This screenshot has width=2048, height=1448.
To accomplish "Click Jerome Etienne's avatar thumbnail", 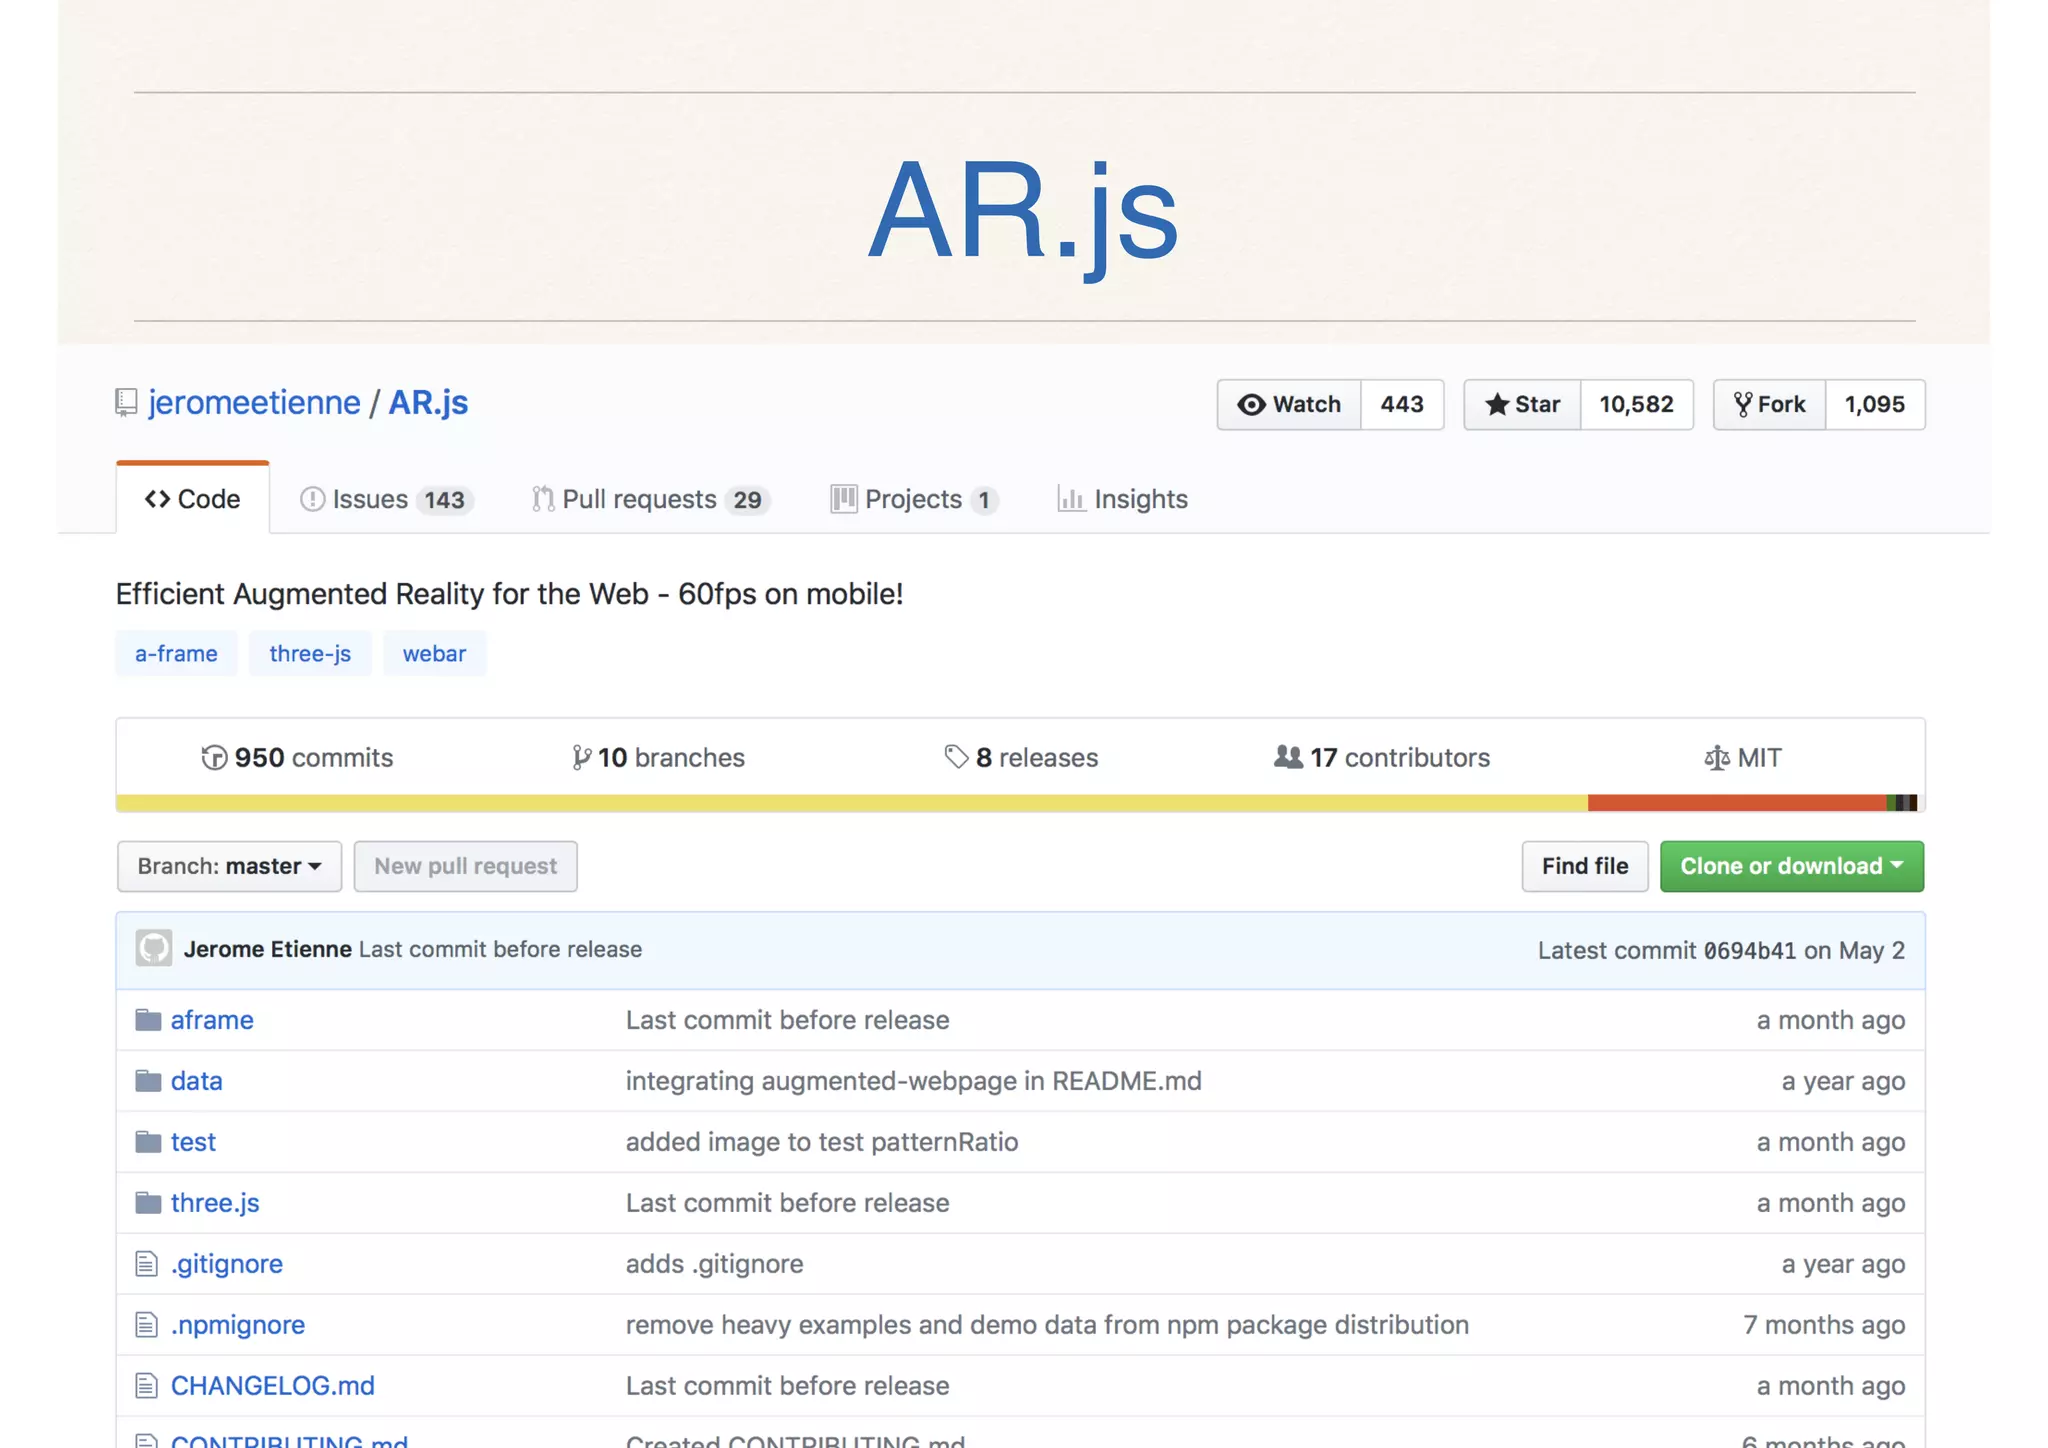I will 154,949.
